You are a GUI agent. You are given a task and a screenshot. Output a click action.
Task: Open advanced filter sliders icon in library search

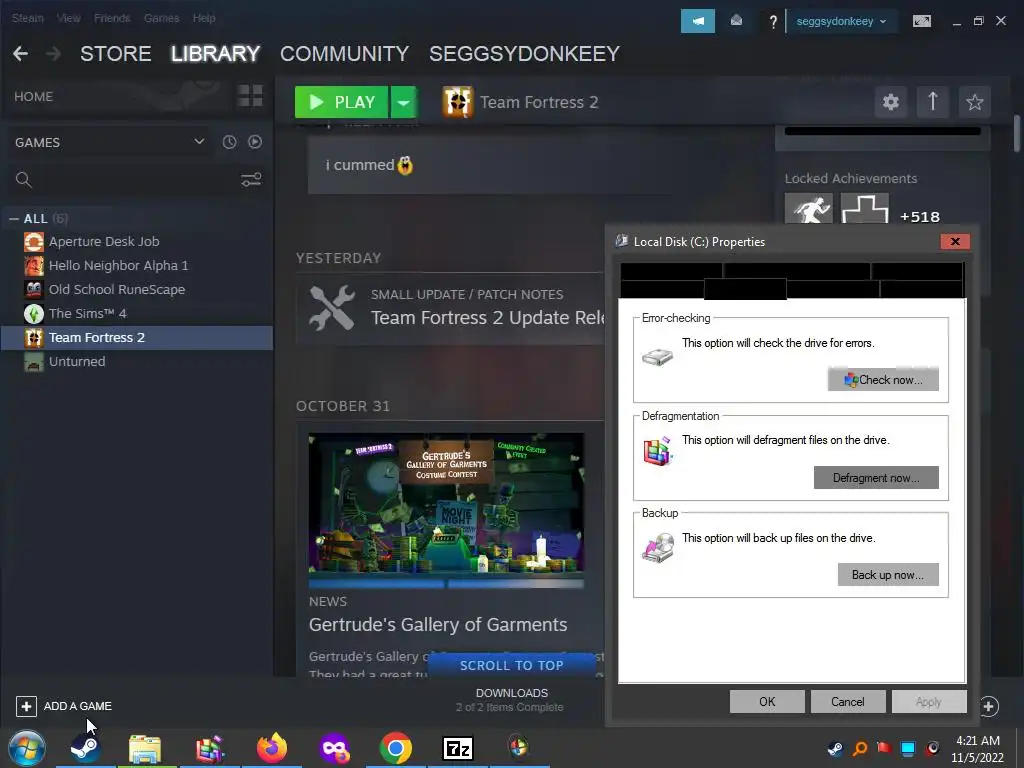(x=251, y=180)
